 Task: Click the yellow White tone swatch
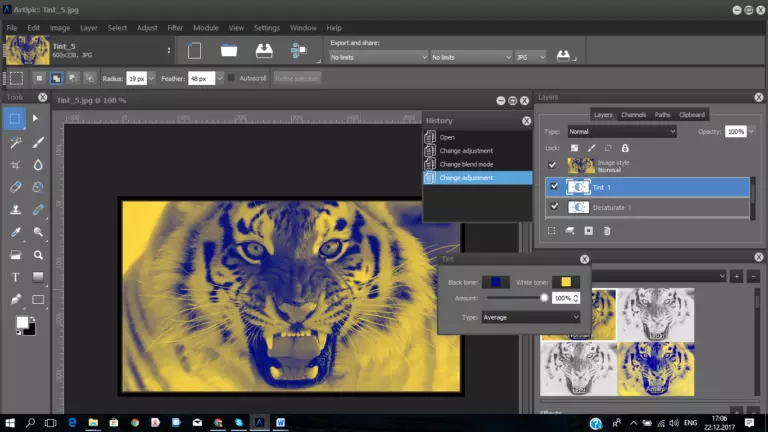(x=565, y=282)
